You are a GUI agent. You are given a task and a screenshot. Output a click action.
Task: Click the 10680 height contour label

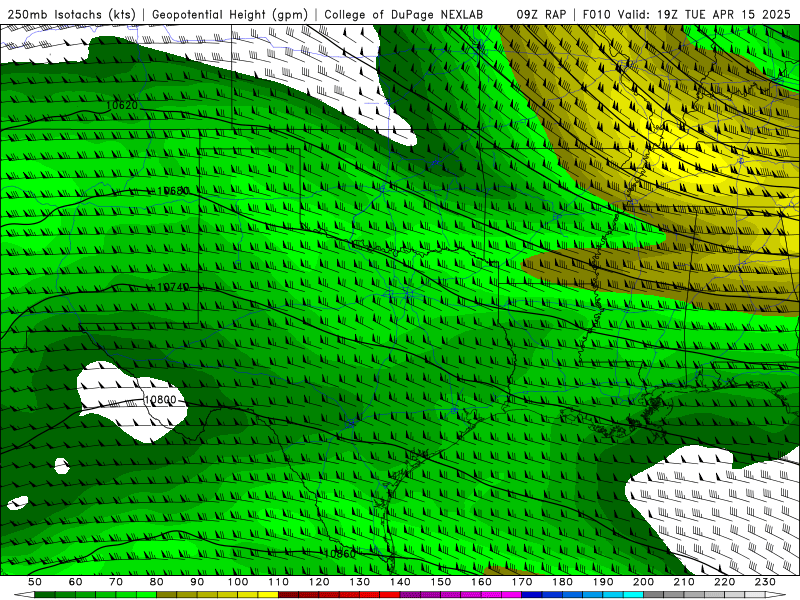click(173, 191)
